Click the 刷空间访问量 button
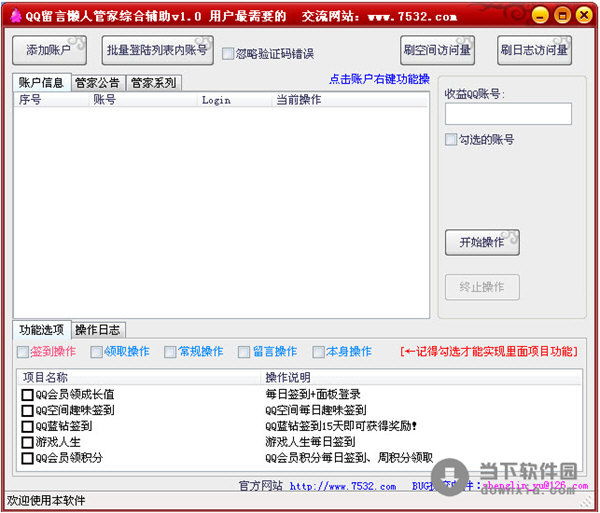This screenshot has width=600, height=513. click(x=437, y=50)
